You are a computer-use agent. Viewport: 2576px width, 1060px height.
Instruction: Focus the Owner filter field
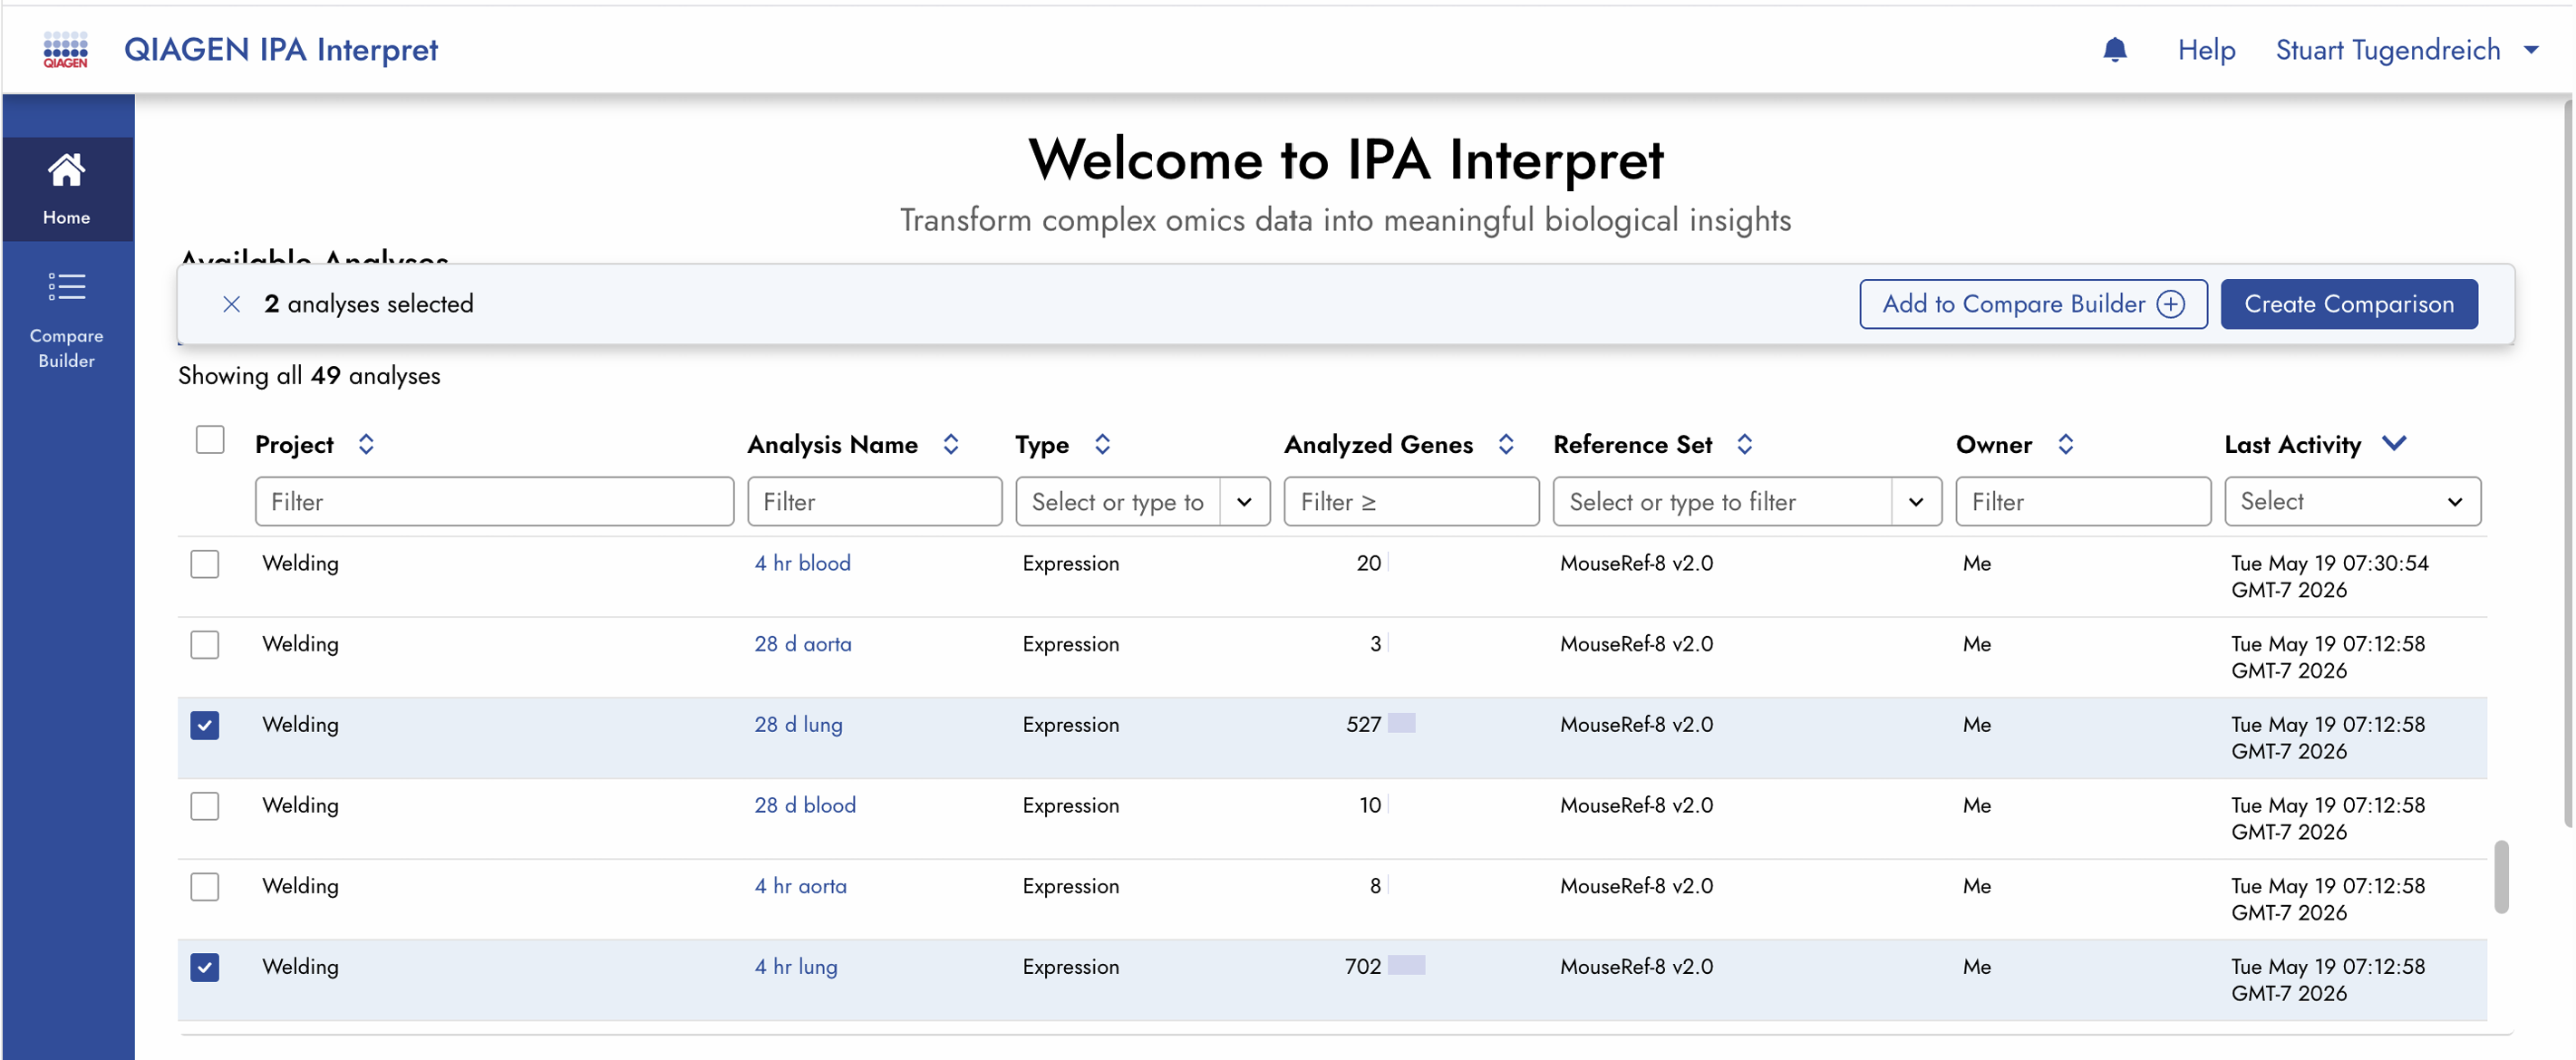pos(2083,502)
